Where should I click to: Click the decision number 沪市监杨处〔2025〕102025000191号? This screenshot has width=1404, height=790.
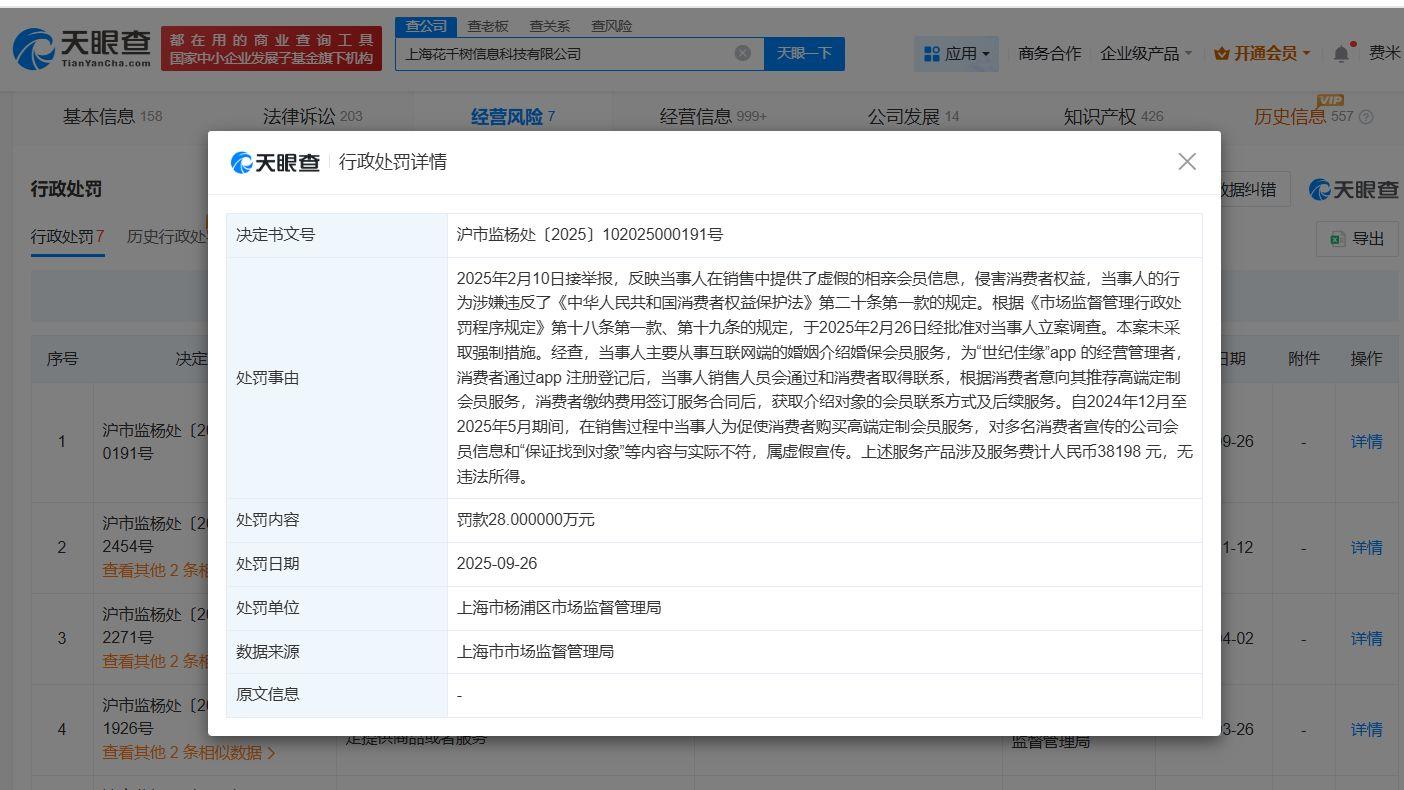tap(590, 235)
